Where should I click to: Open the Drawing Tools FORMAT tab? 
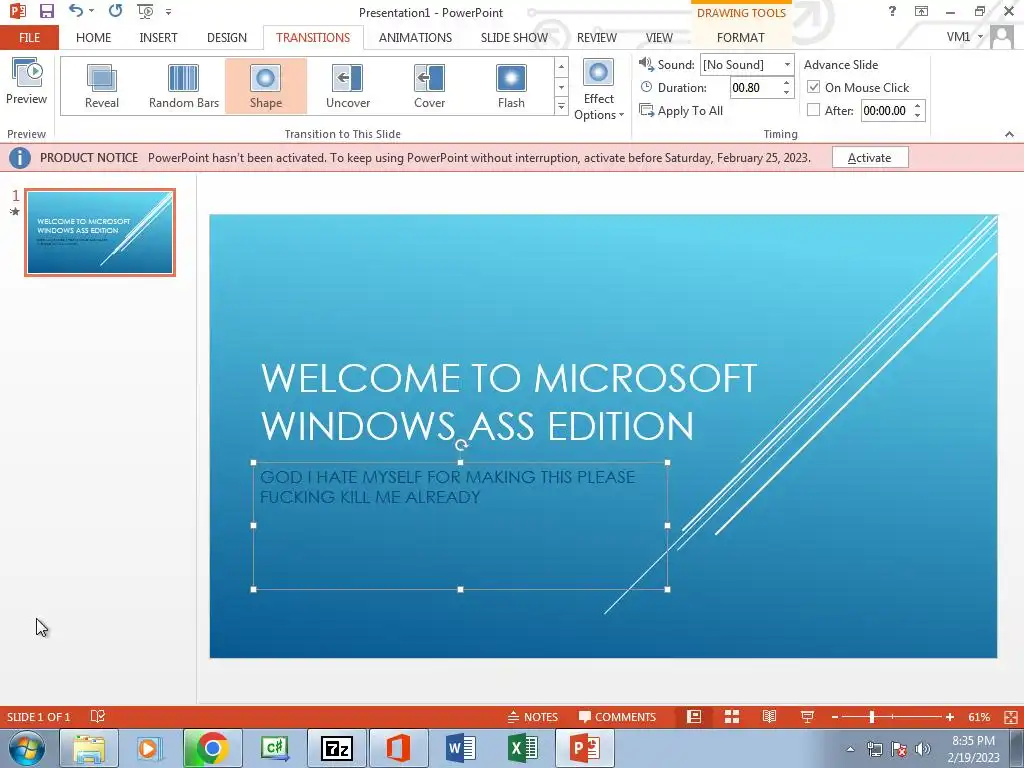click(741, 37)
